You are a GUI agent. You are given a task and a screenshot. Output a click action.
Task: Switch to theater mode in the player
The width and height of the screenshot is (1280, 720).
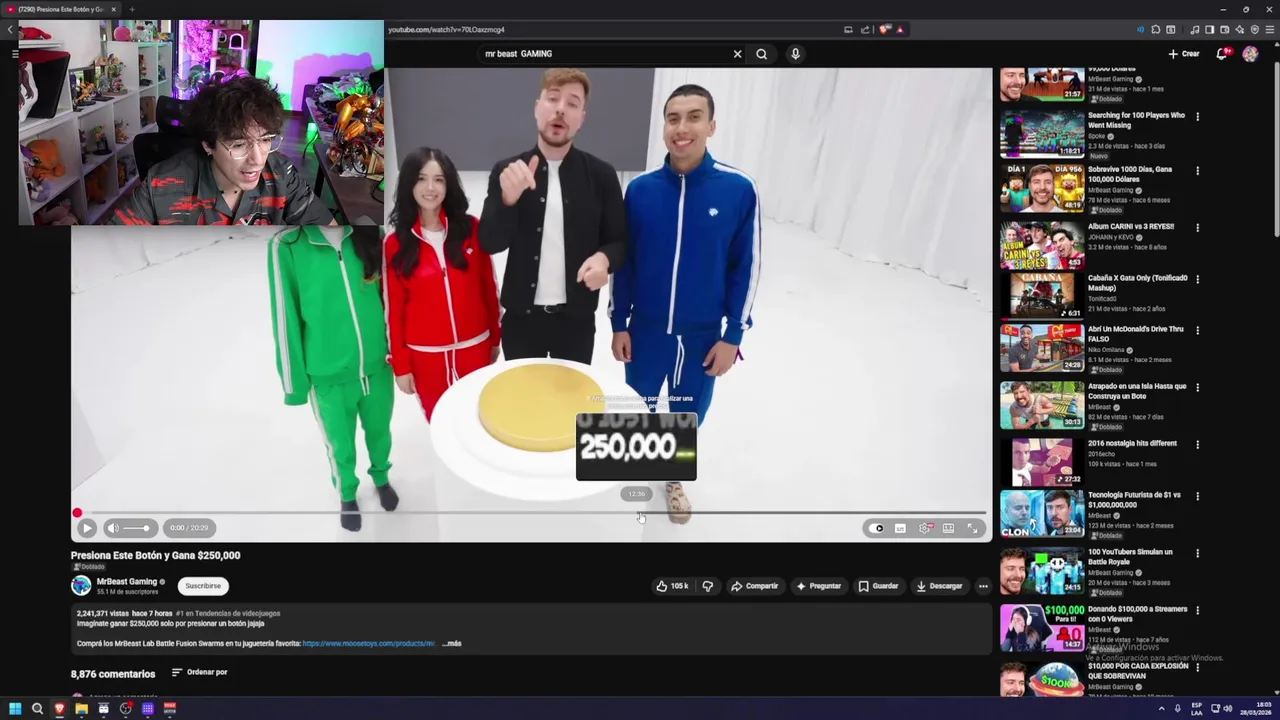pos(948,528)
